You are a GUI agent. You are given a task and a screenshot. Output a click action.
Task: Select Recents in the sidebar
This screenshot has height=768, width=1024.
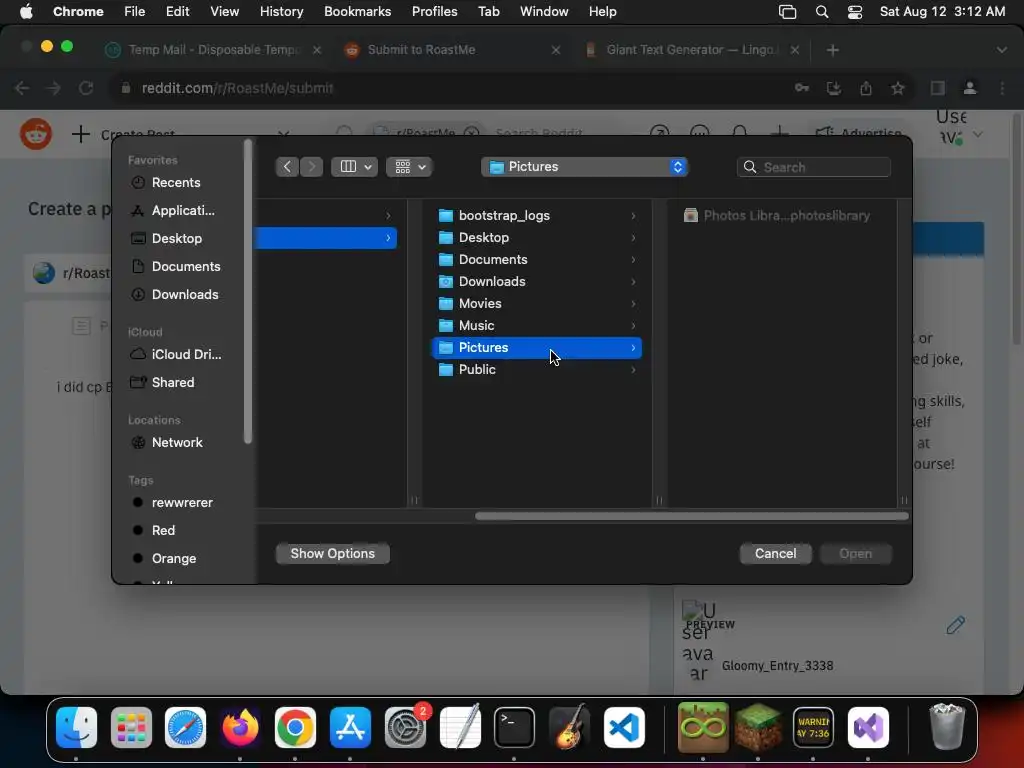click(176, 182)
